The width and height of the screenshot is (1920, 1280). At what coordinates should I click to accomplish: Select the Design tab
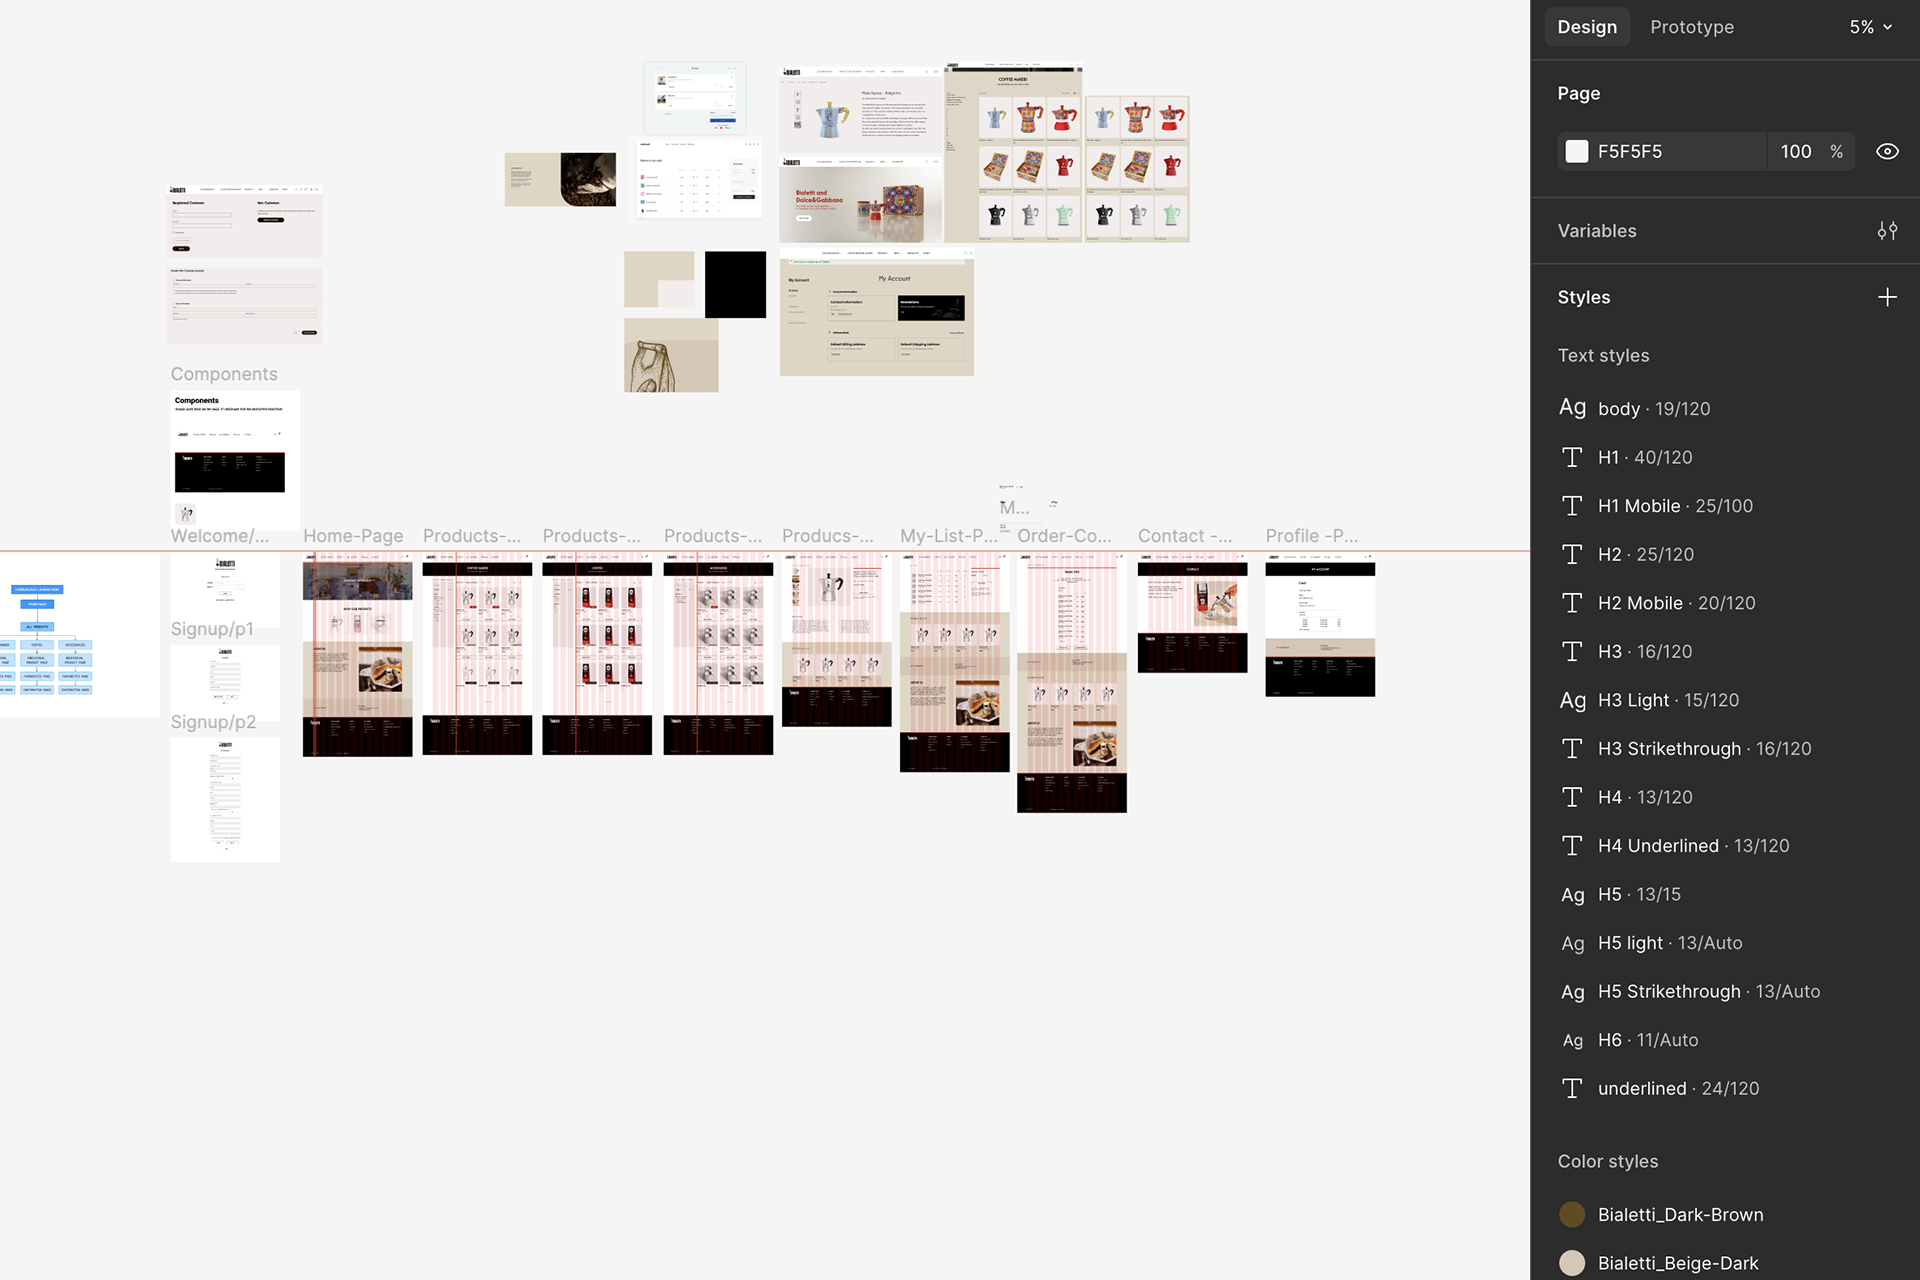click(x=1586, y=27)
